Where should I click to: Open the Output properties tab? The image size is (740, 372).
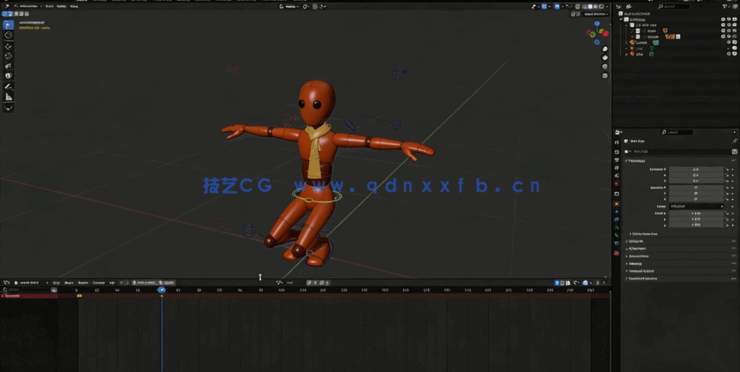click(x=617, y=160)
